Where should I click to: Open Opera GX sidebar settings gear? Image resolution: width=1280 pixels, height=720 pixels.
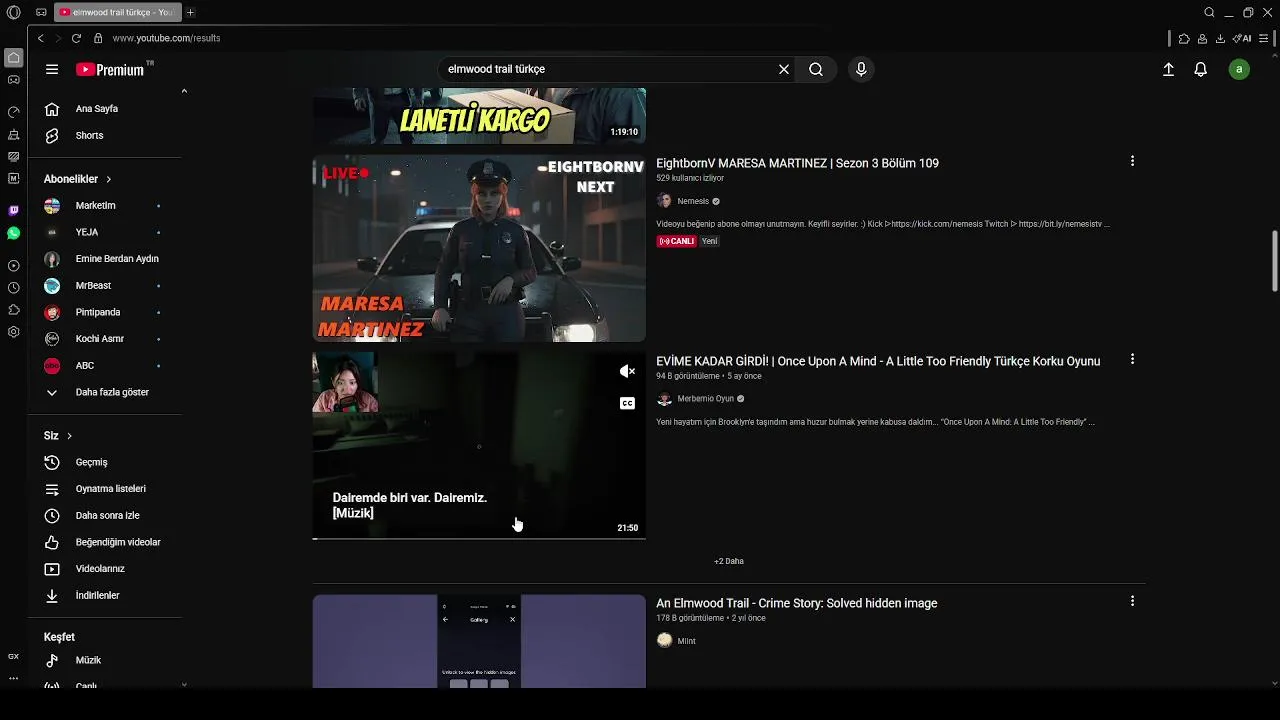[x=13, y=332]
